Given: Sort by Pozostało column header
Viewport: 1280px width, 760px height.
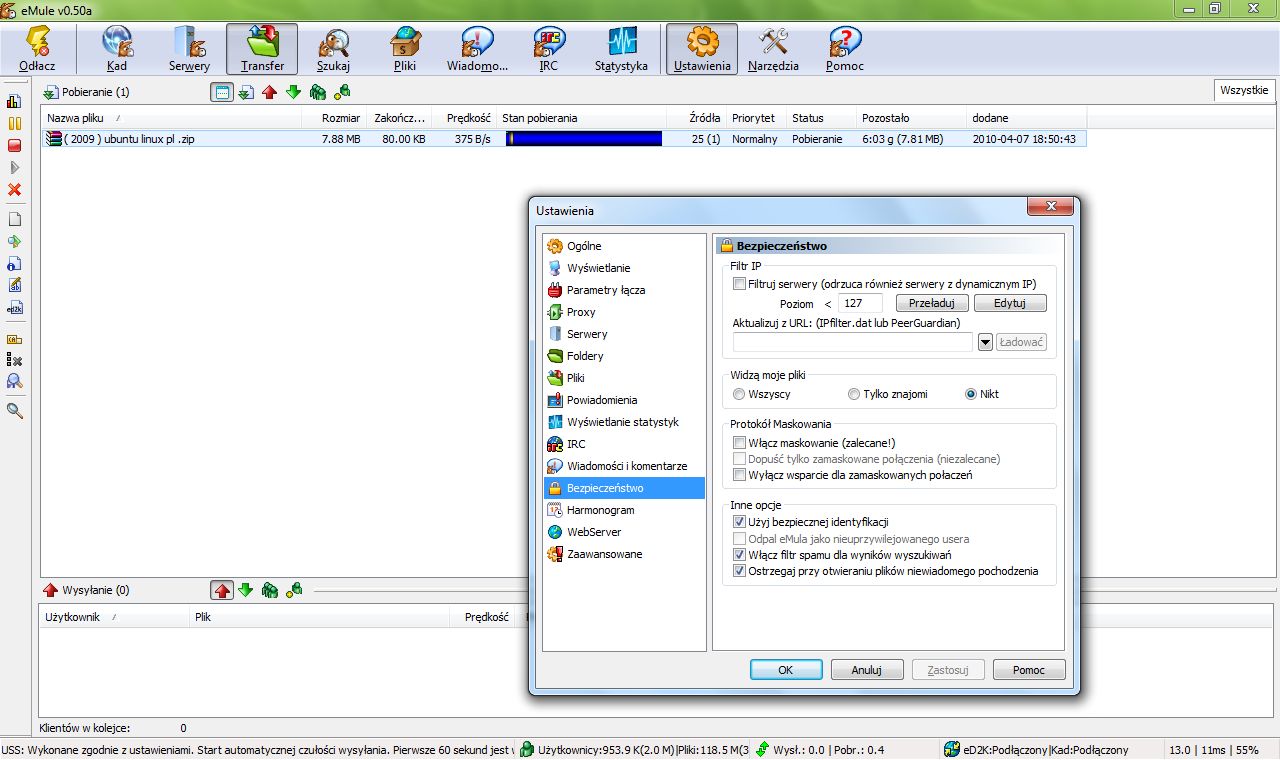Looking at the screenshot, I should pos(911,118).
